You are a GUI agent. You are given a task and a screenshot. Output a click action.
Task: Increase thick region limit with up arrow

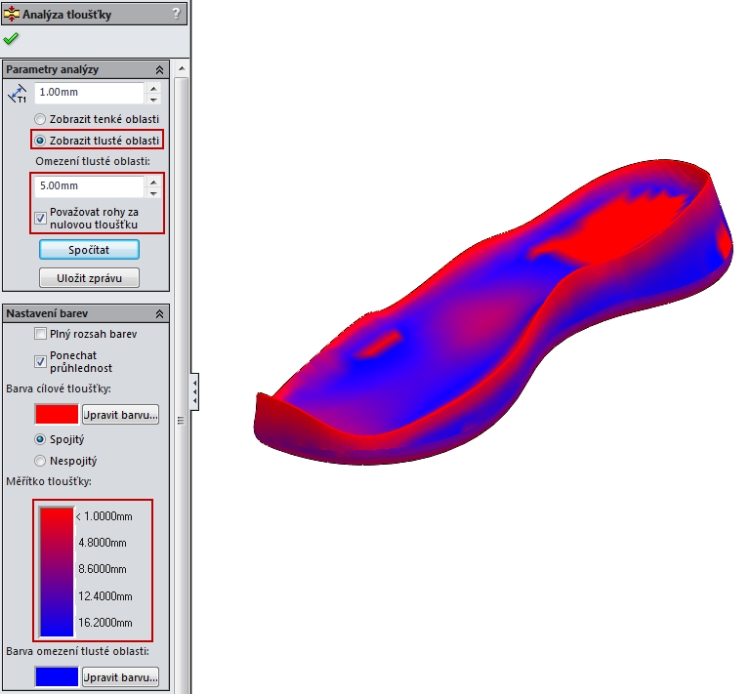154,182
